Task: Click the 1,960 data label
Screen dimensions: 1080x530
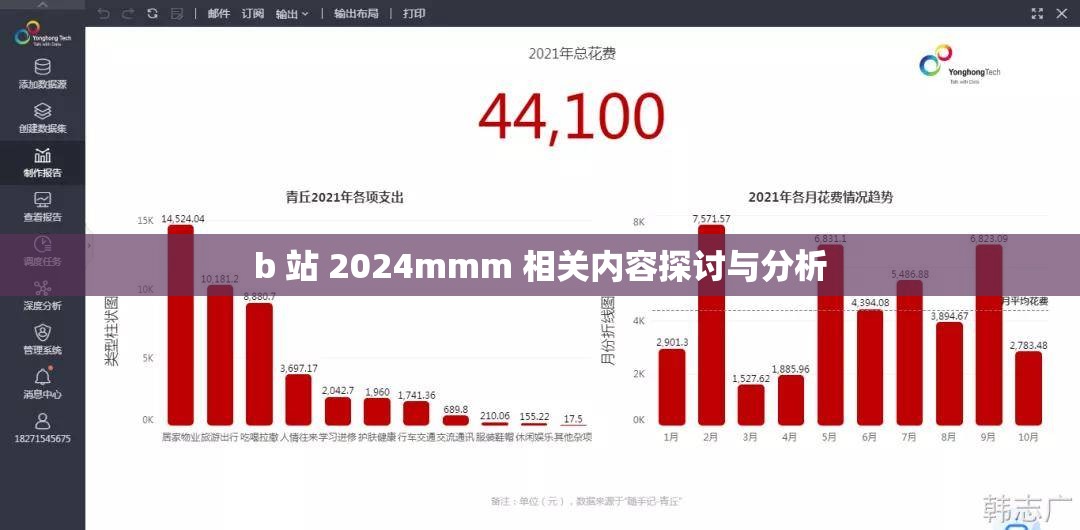Action: pos(377,392)
